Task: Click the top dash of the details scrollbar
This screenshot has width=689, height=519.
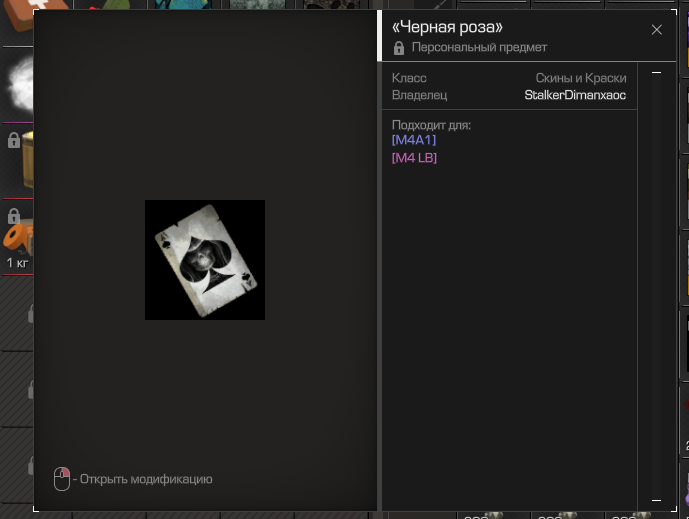Action: pyautogui.click(x=656, y=73)
